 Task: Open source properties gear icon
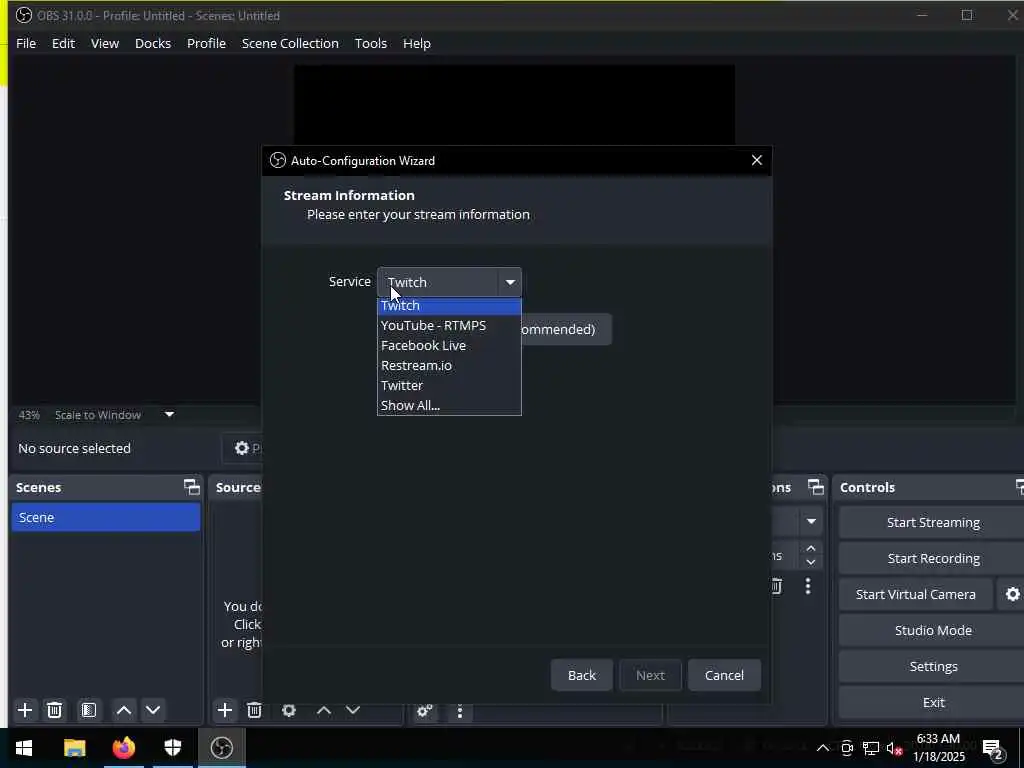coord(289,710)
